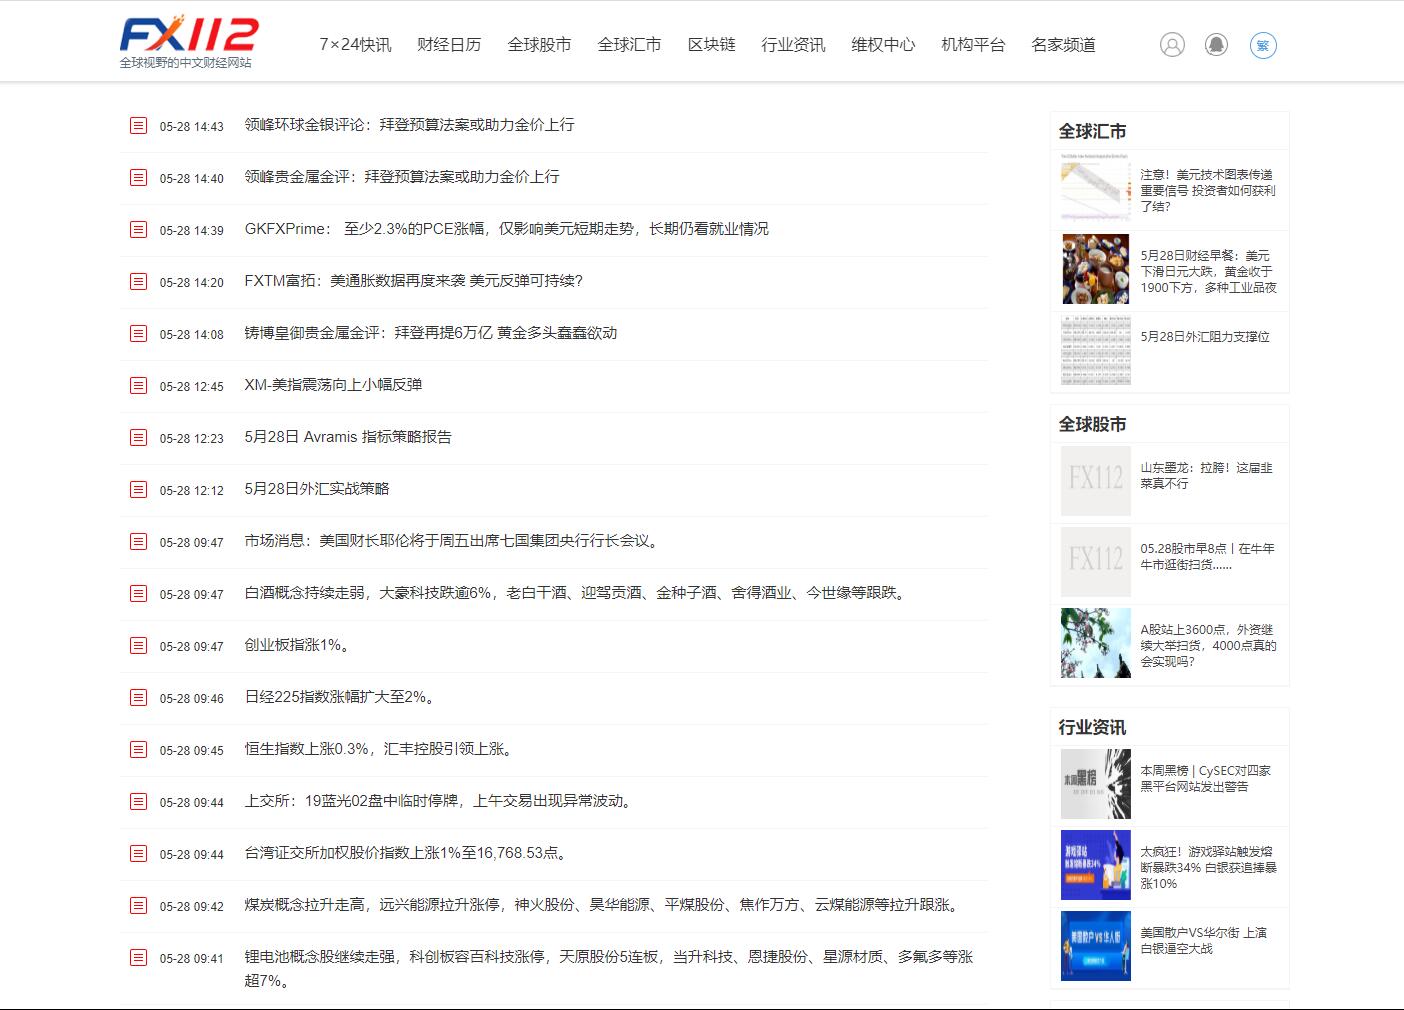This screenshot has width=1404, height=1010.
Task: Open the 维权中心 navigation tab
Action: coord(883,45)
